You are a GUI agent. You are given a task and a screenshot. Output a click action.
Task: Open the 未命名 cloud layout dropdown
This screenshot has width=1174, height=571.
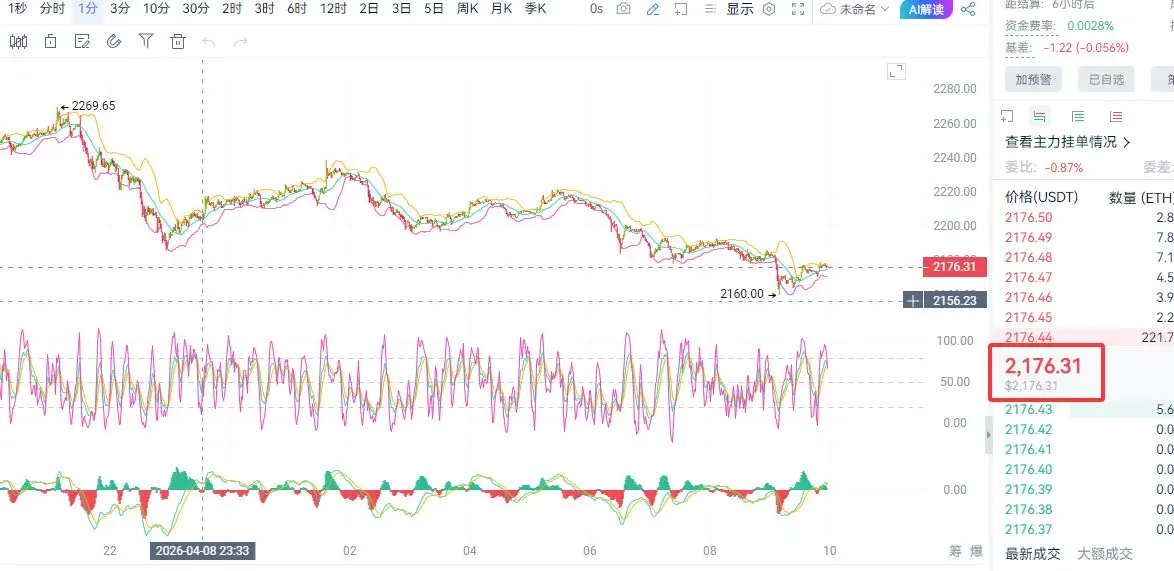[854, 9]
